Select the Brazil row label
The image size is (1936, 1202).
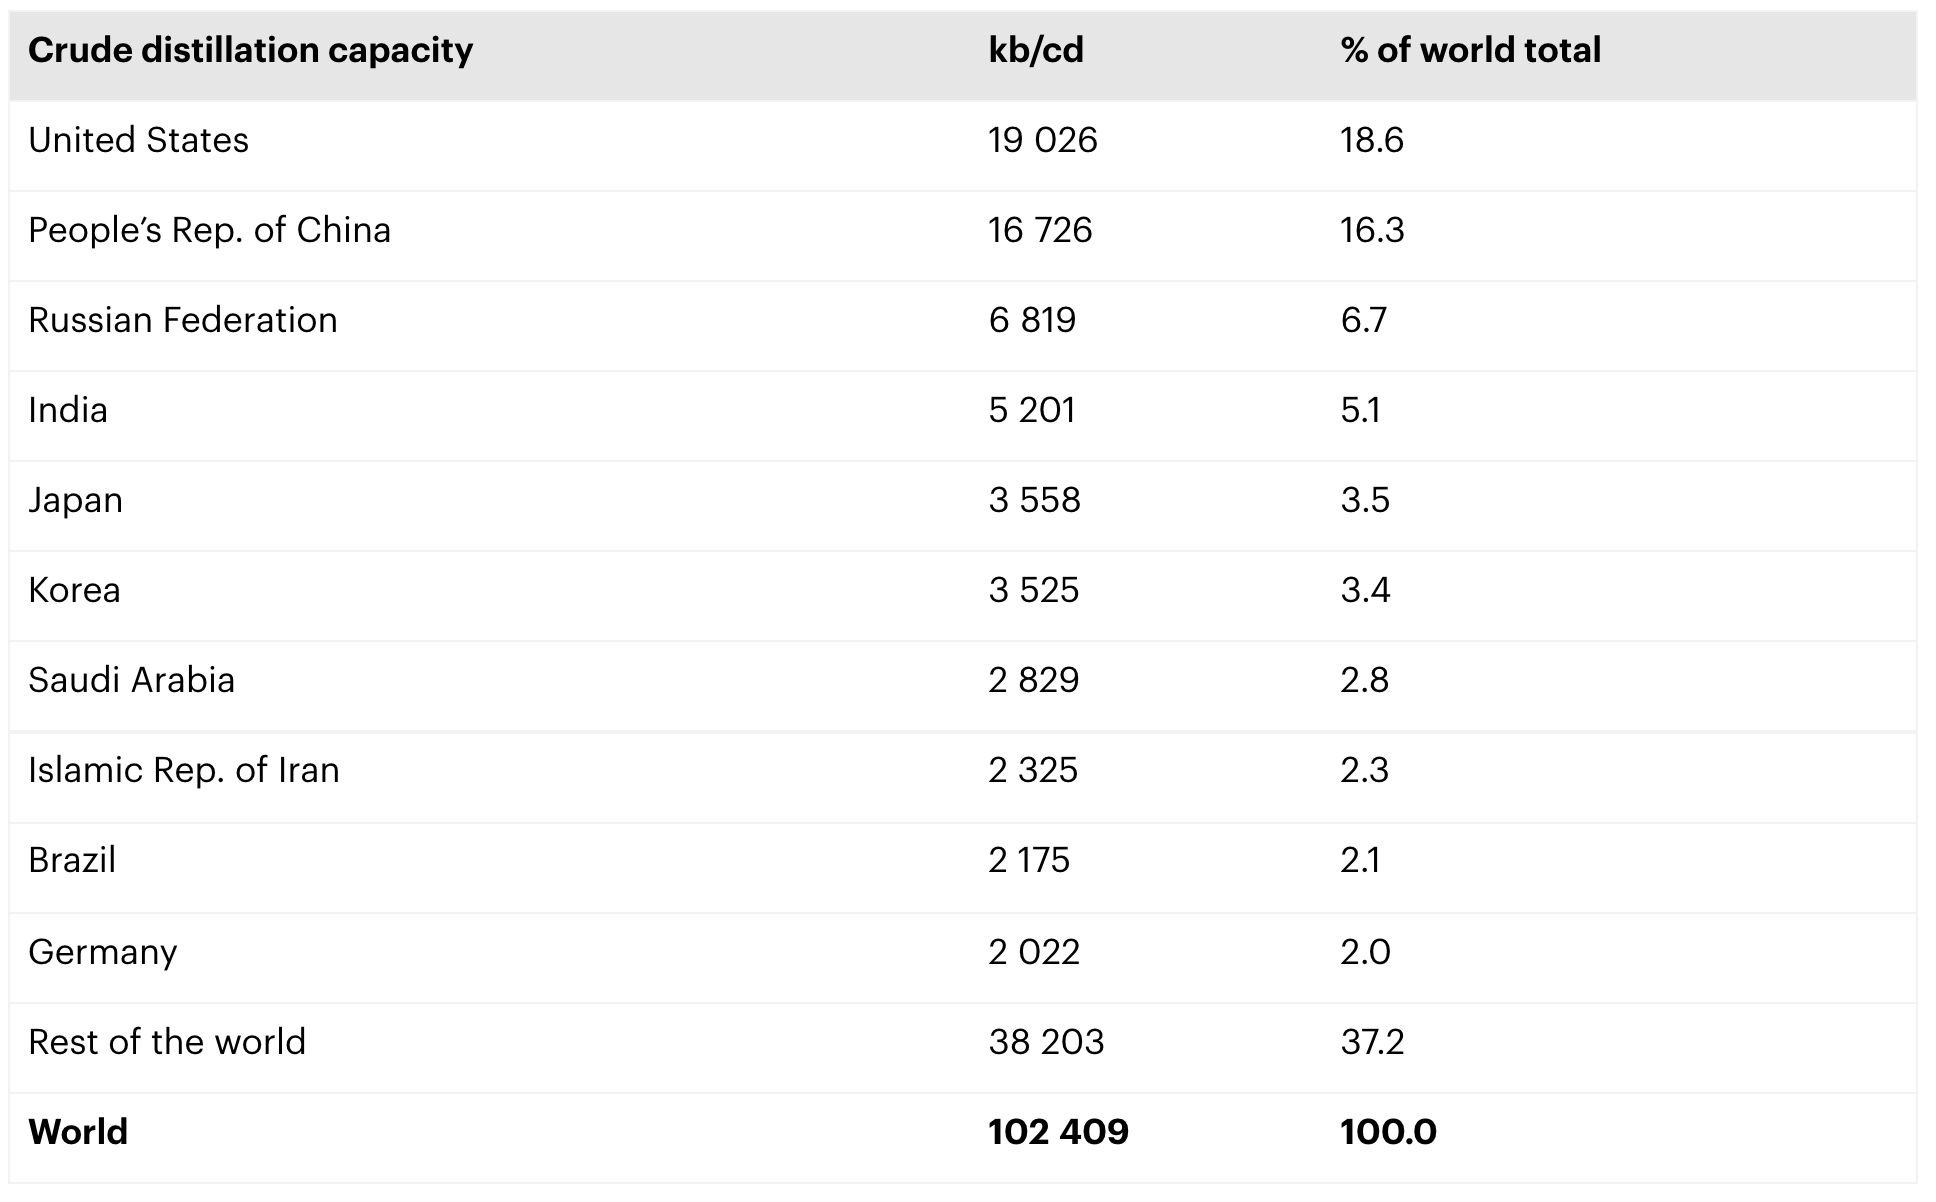point(72,860)
